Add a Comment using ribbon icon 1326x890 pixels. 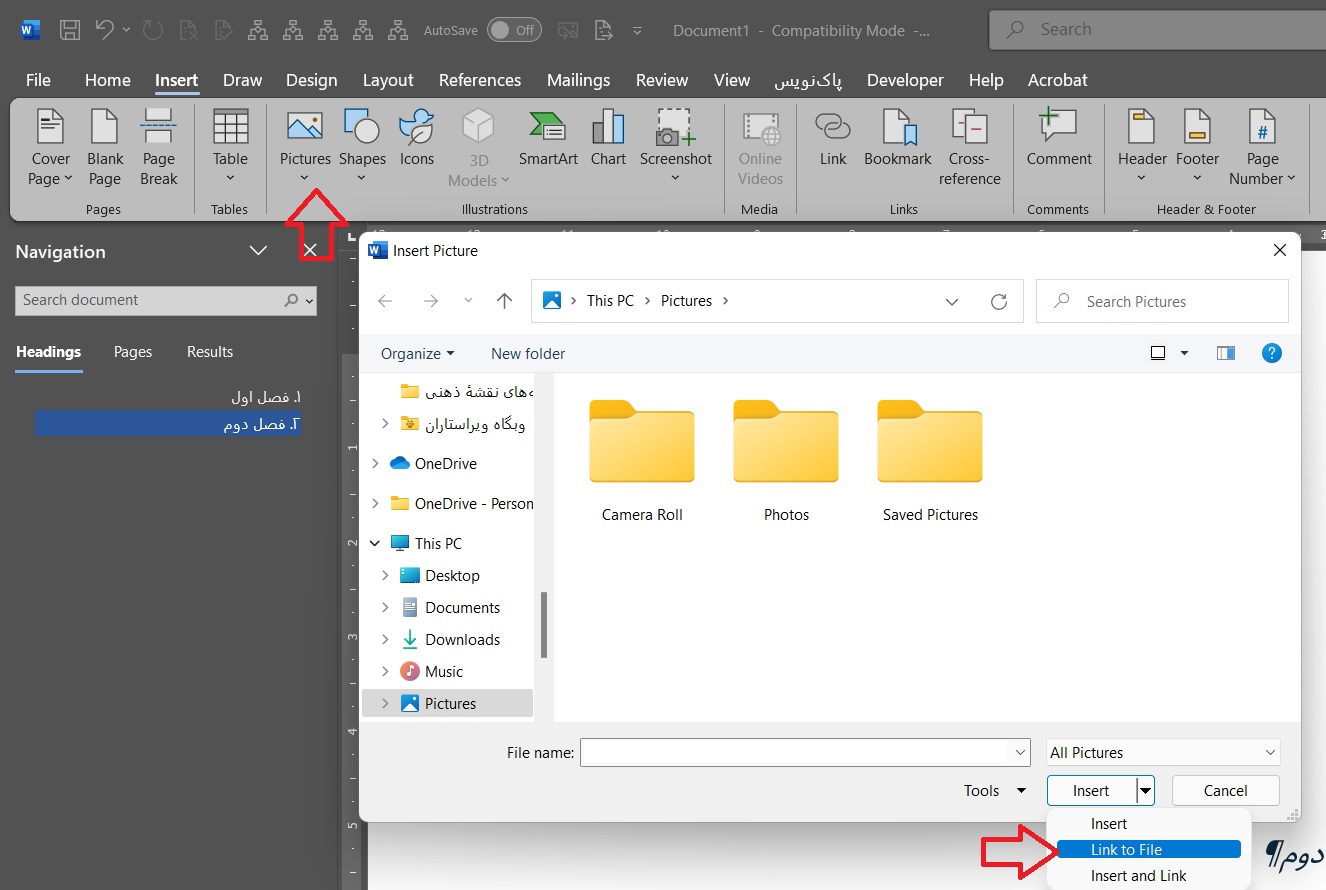(x=1058, y=139)
